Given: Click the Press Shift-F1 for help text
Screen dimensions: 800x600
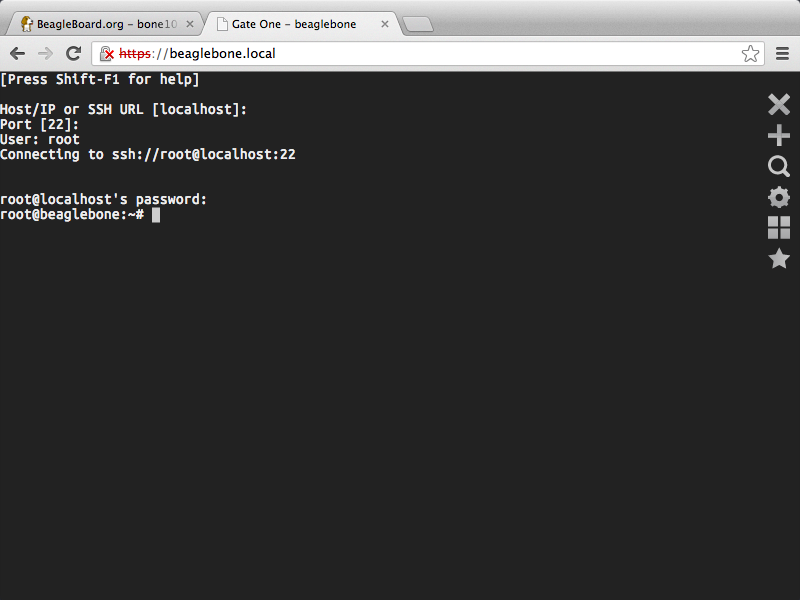Looking at the screenshot, I should (x=100, y=79).
